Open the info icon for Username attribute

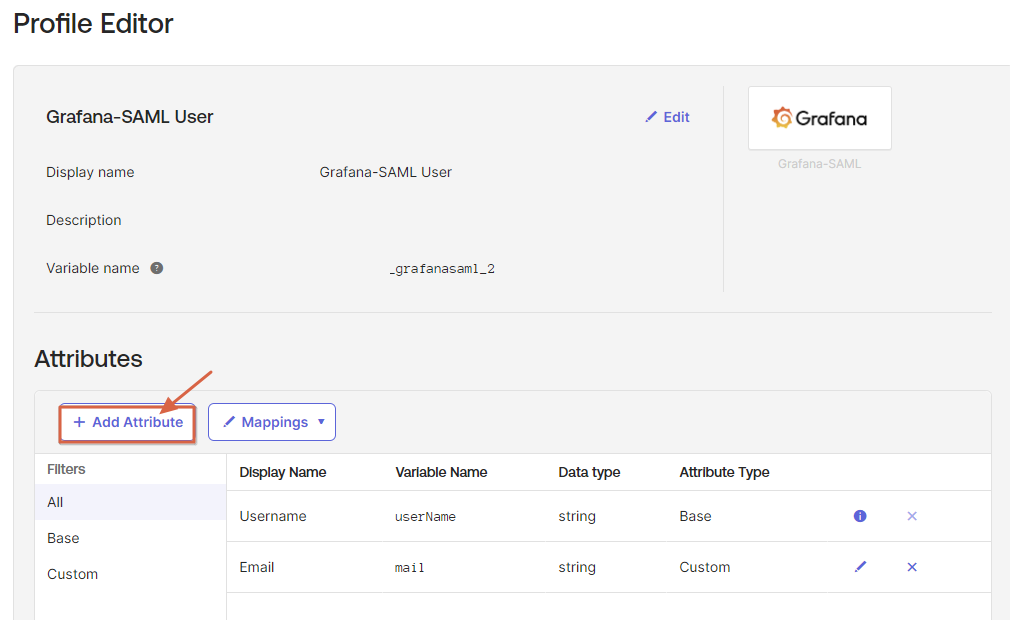coord(860,516)
